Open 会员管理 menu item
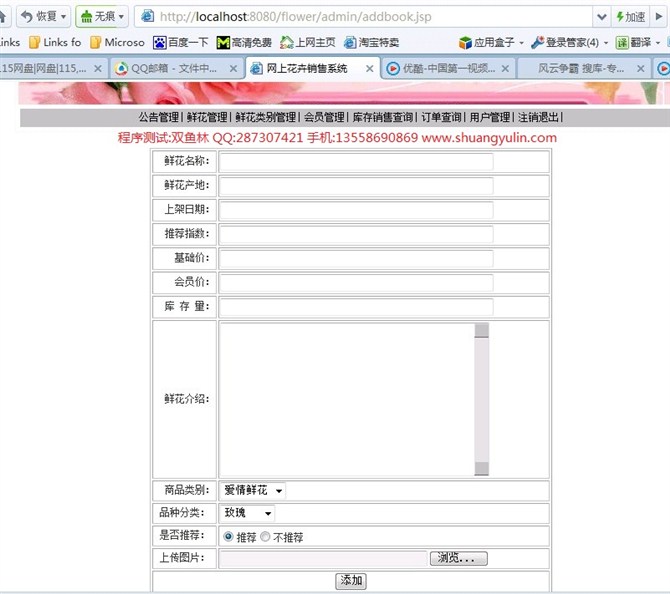Viewport: 670px width, 594px height. pos(324,118)
